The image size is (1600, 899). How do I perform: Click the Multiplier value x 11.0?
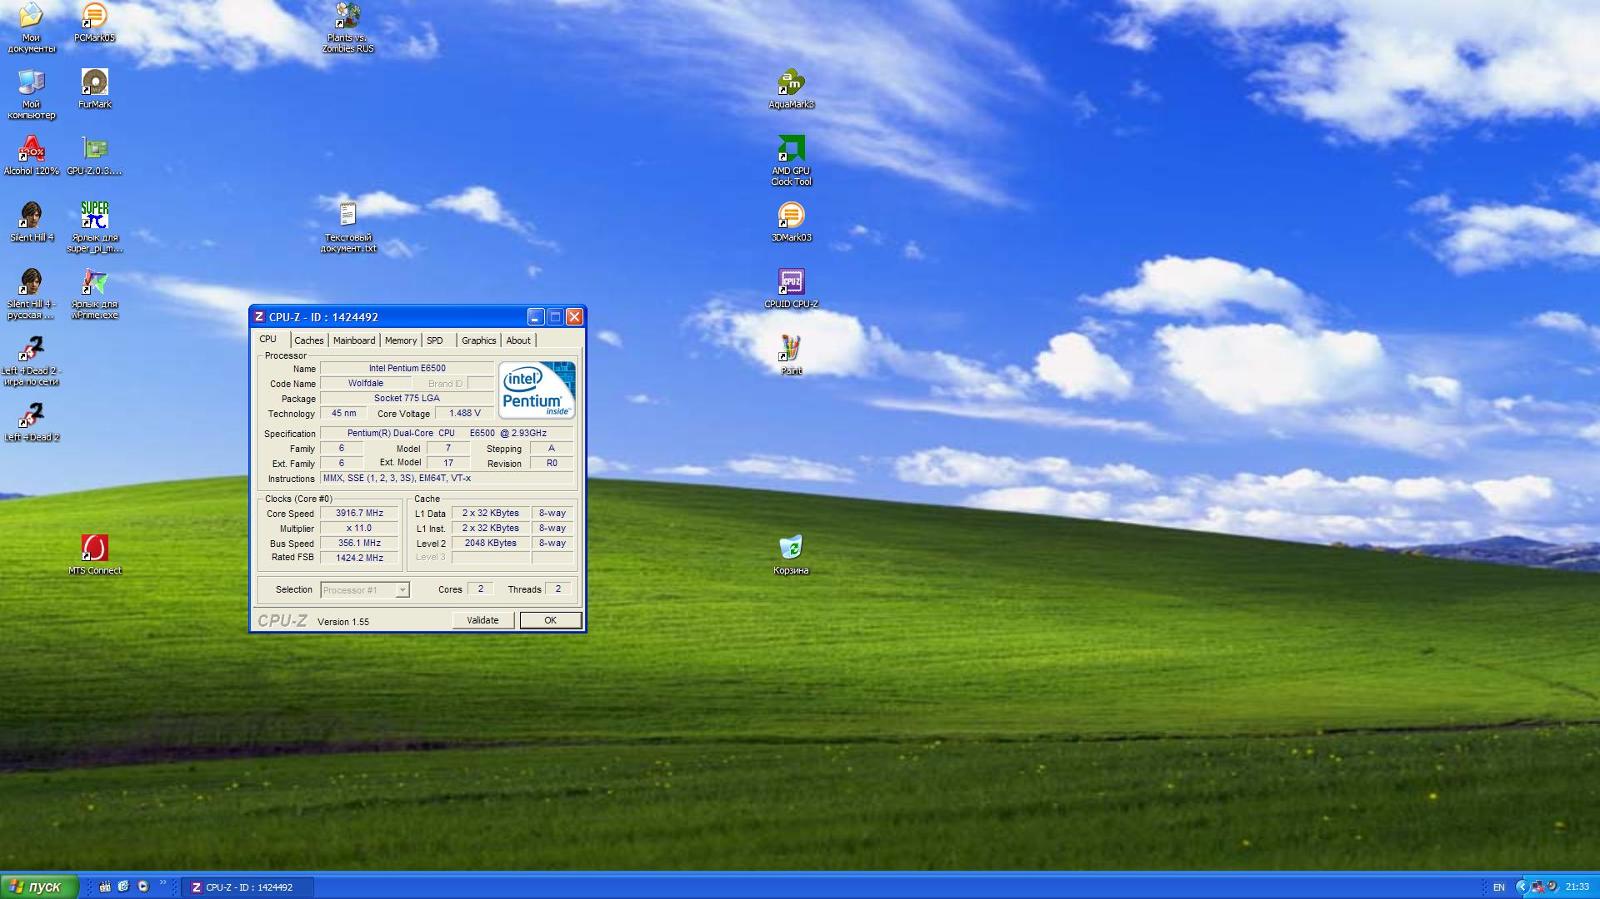pyautogui.click(x=359, y=528)
